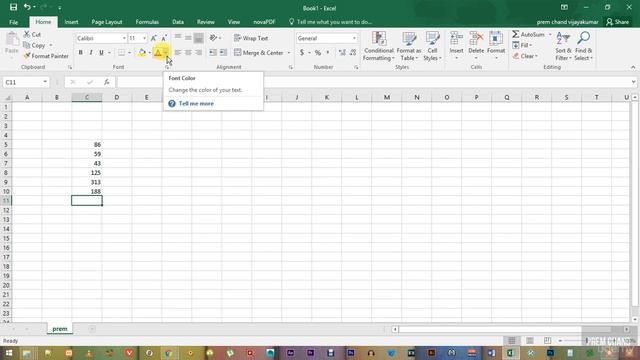
Task: Open the Clear dropdown in Editing
Action: tap(525, 56)
